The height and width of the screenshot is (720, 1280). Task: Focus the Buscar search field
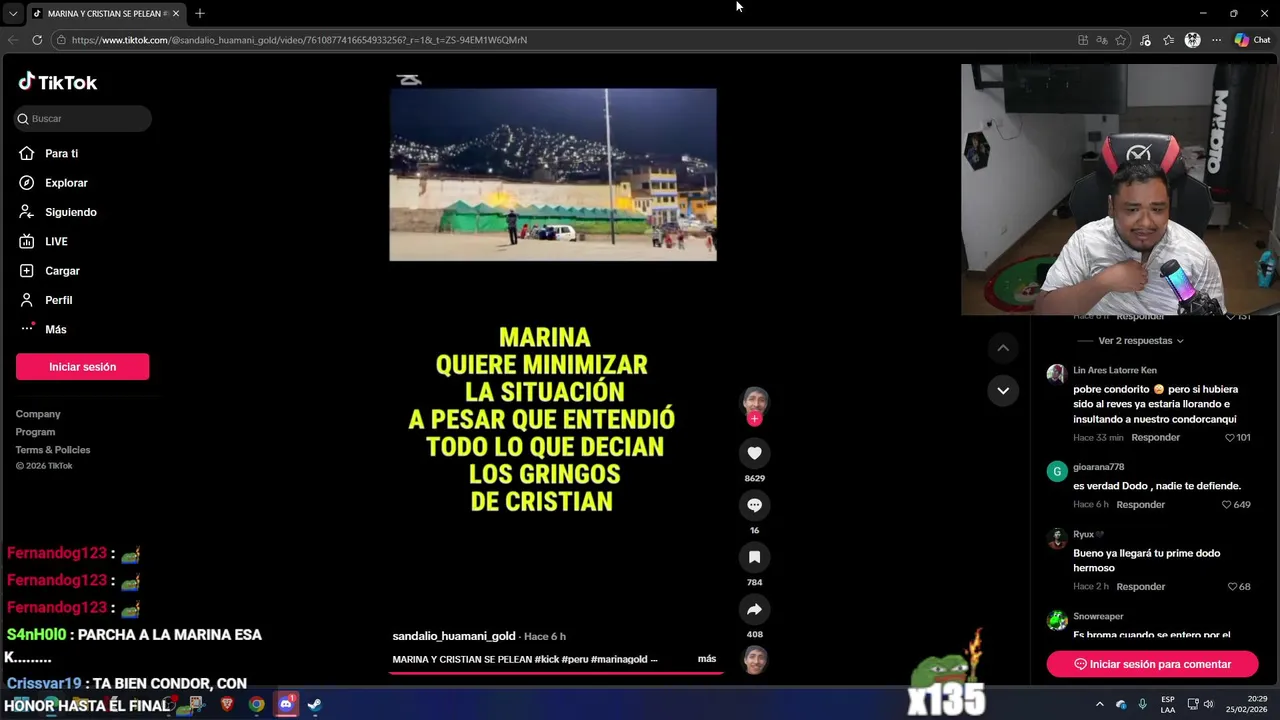[83, 118]
